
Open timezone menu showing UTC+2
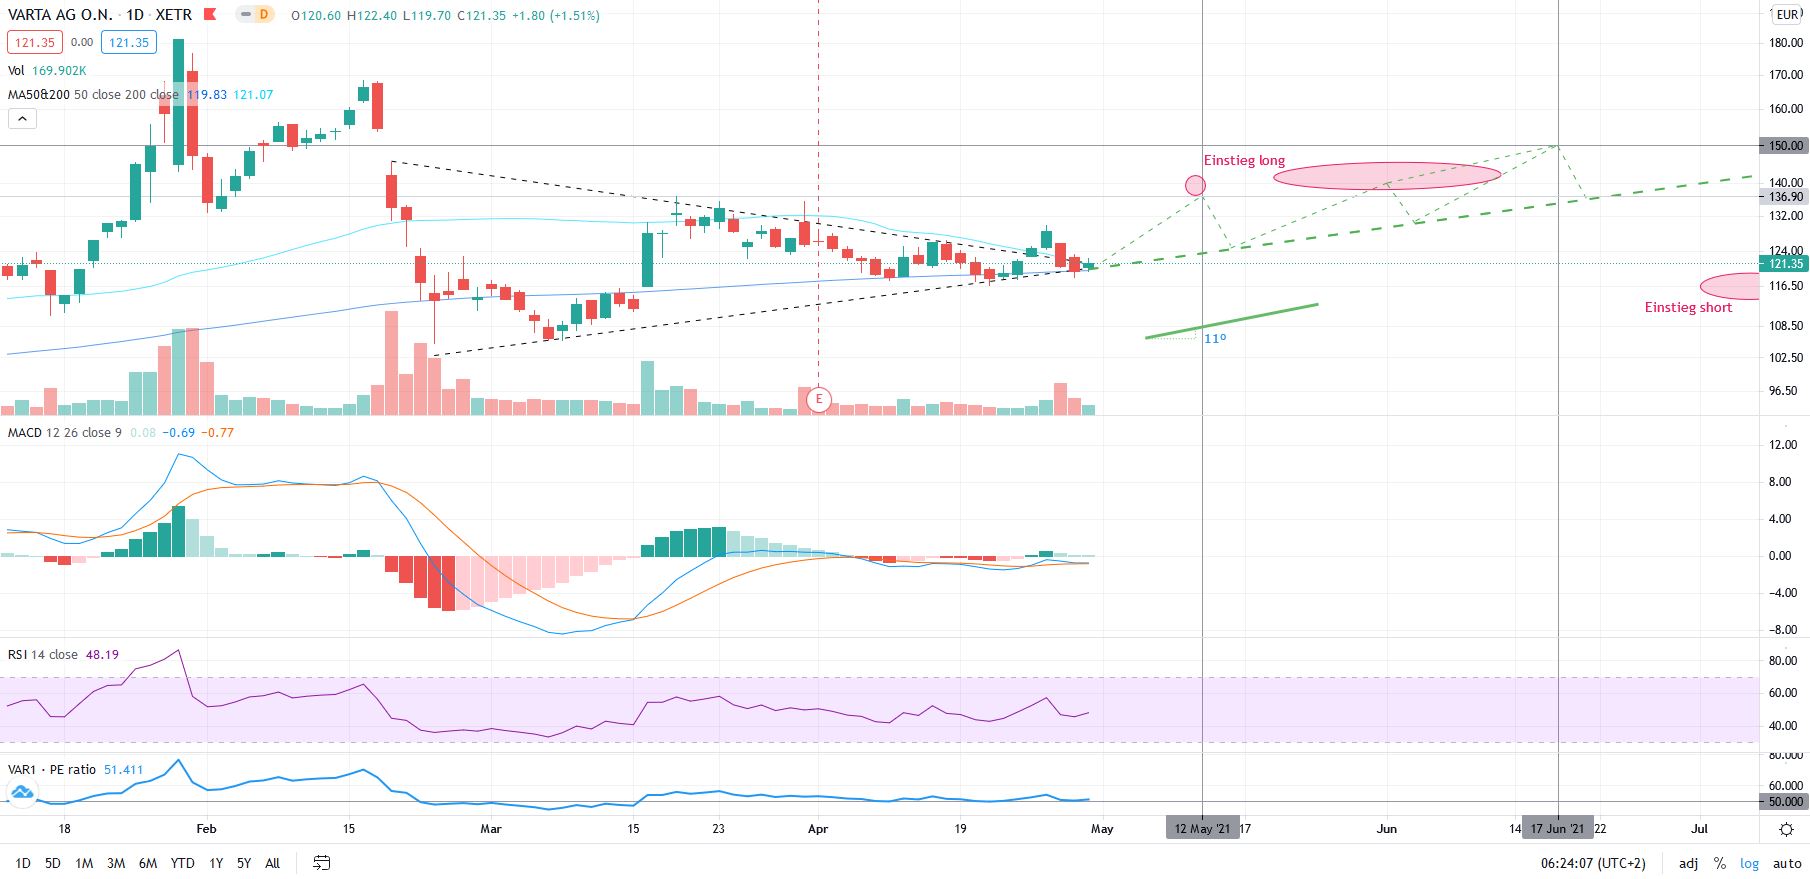tap(1592, 863)
